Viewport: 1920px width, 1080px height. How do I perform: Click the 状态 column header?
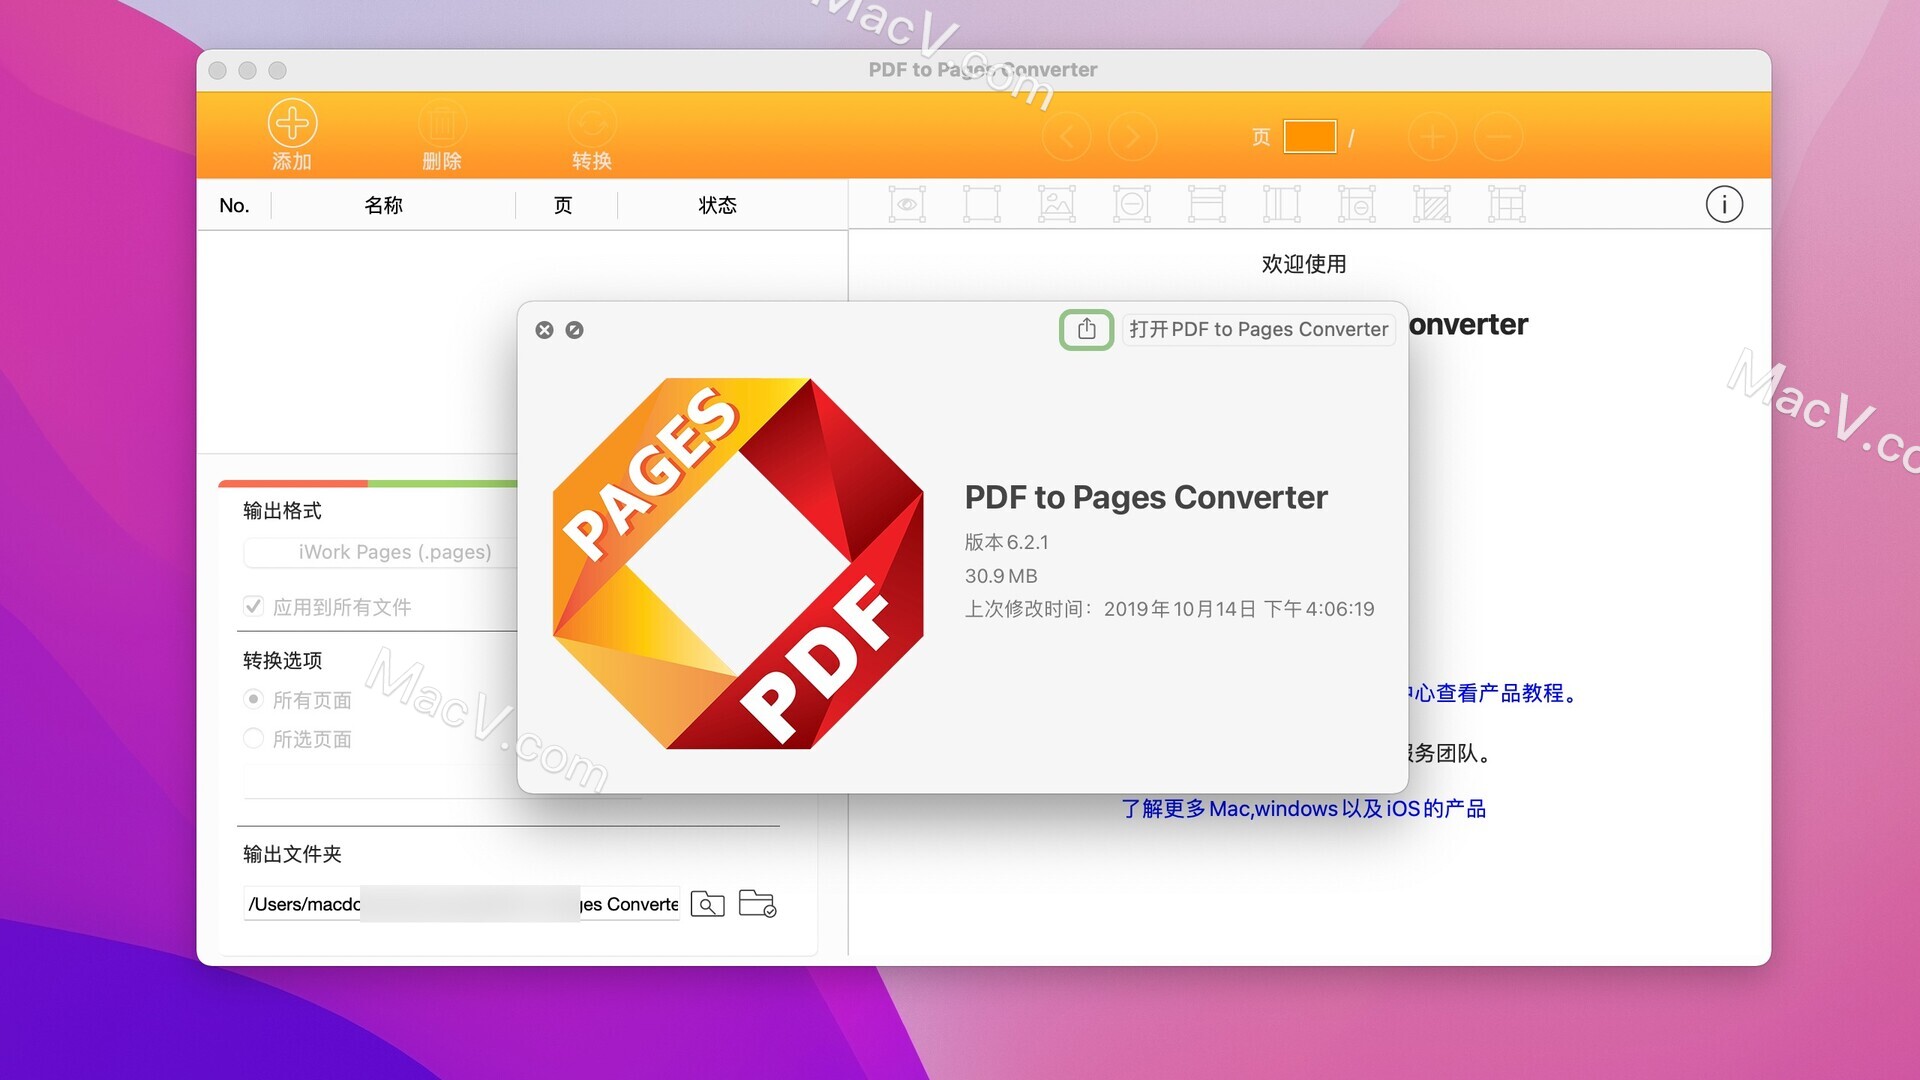(x=717, y=205)
